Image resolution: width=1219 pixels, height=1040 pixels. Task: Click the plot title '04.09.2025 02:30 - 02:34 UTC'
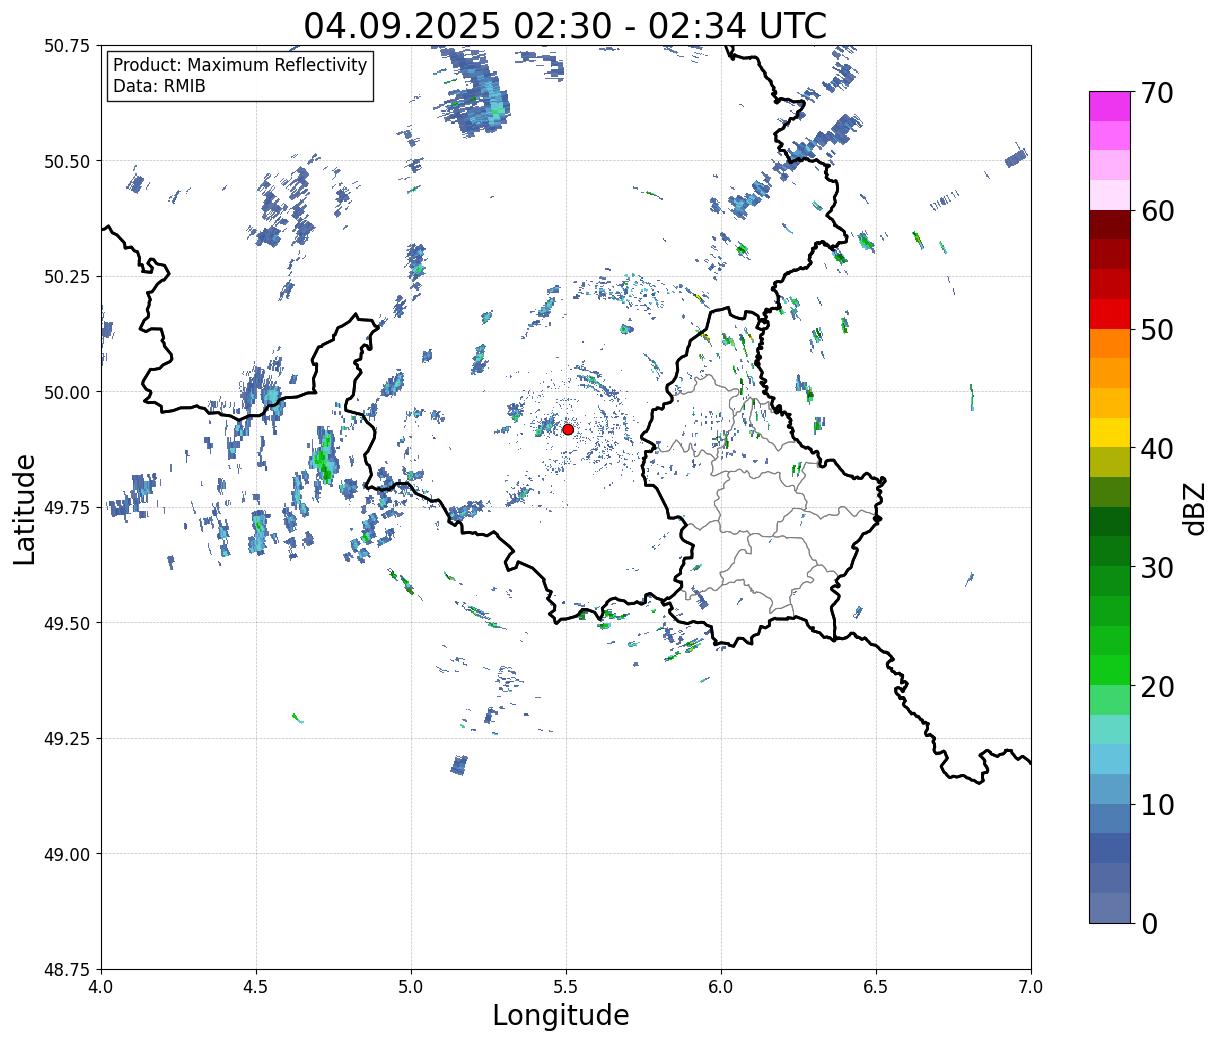click(565, 25)
